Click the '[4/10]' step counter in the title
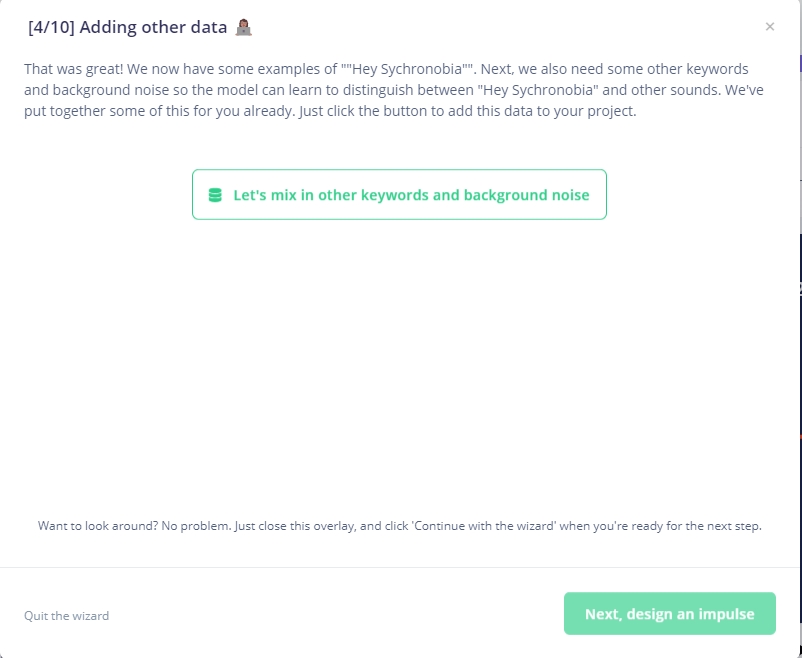Image resolution: width=802 pixels, height=658 pixels. [51, 27]
